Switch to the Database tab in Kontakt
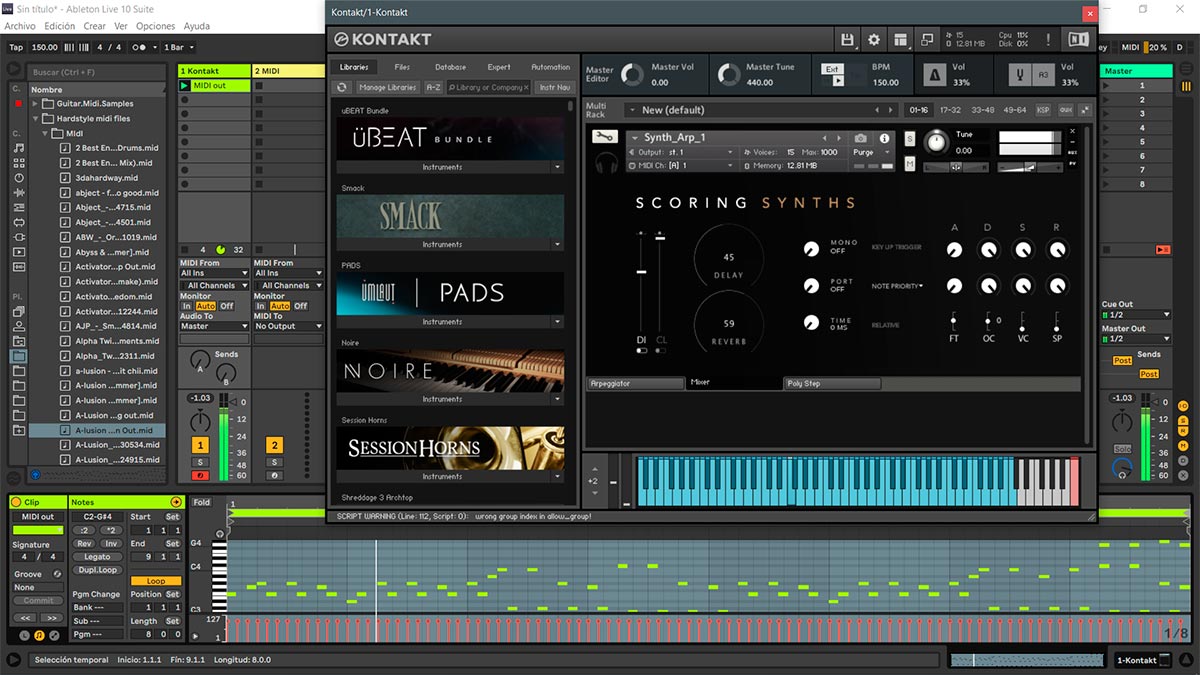Image resolution: width=1200 pixels, height=675 pixels. coord(451,67)
